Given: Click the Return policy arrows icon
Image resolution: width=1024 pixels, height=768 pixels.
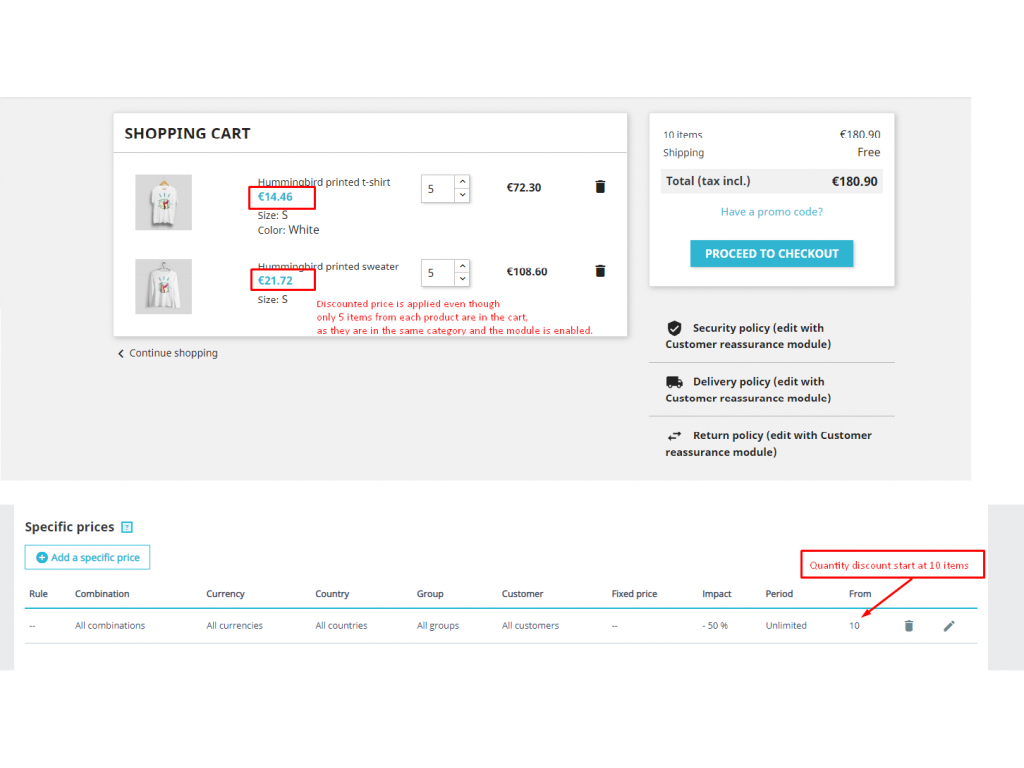Looking at the screenshot, I should pos(674,436).
